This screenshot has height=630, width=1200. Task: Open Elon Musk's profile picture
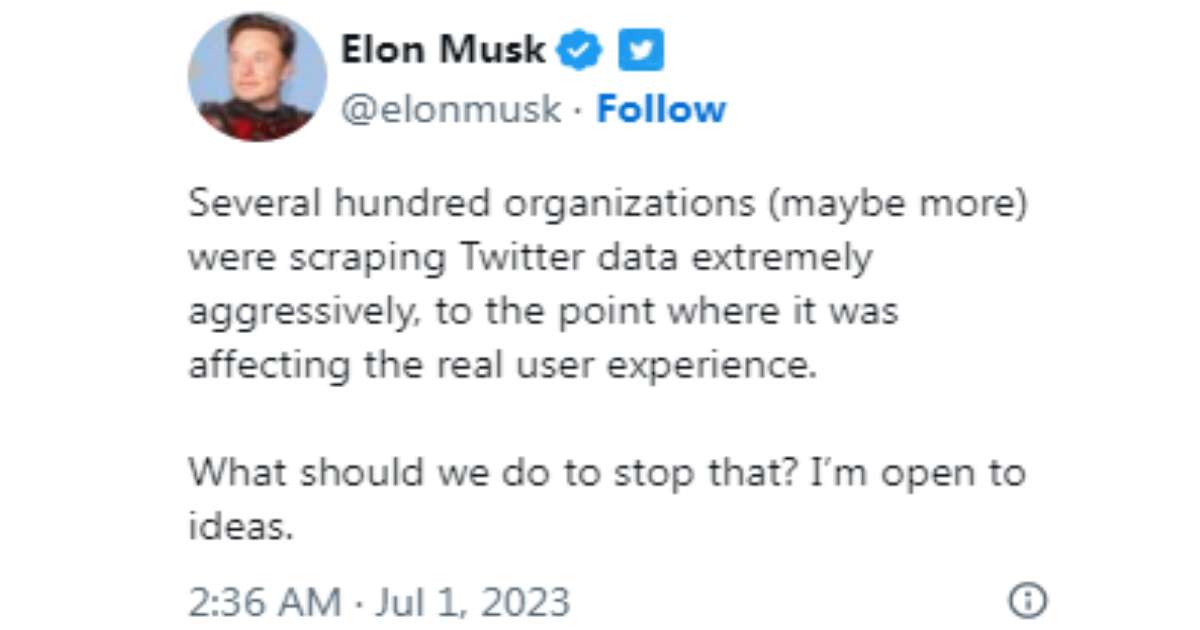click(x=257, y=77)
